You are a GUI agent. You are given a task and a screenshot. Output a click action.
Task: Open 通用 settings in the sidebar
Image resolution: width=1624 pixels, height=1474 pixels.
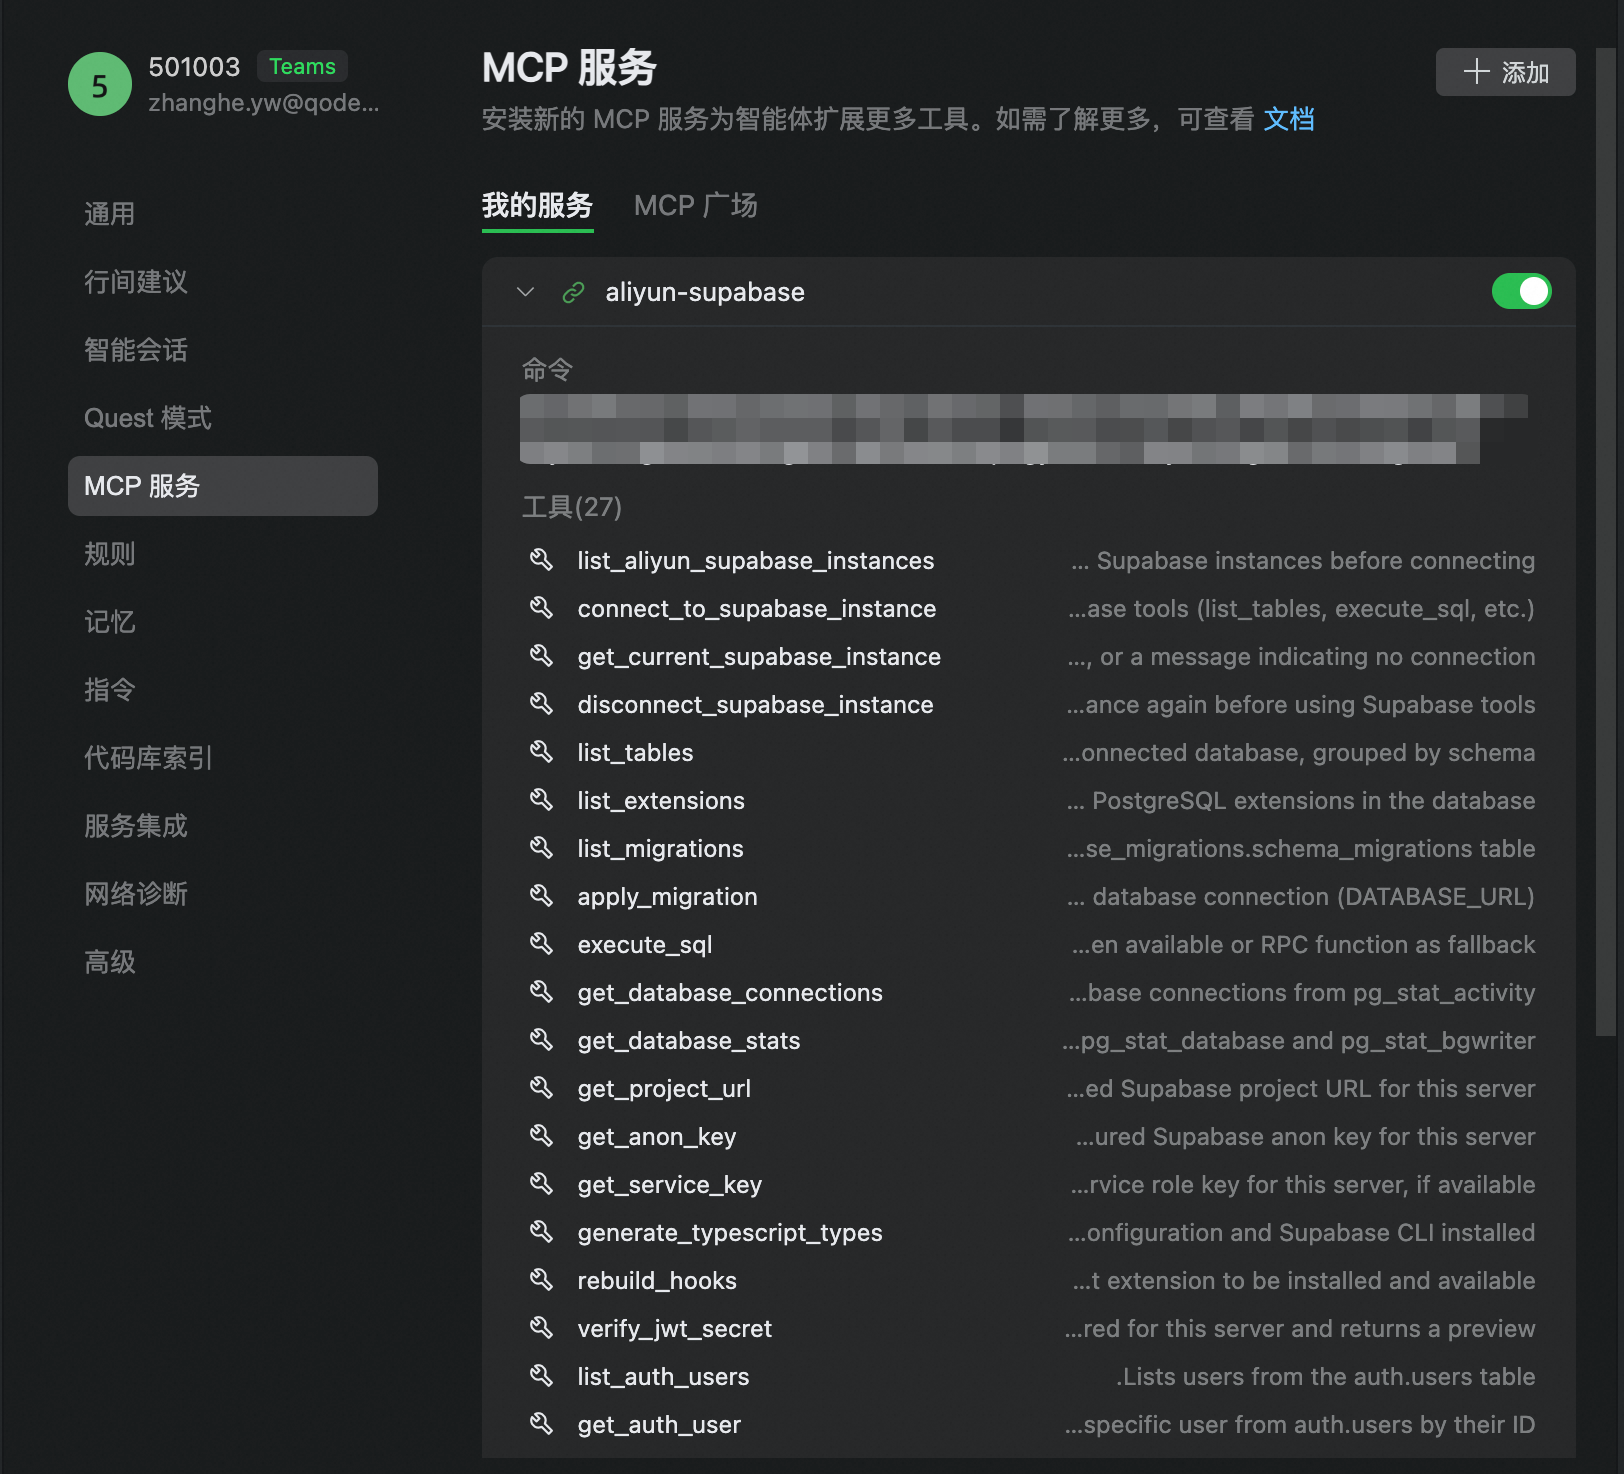223,214
